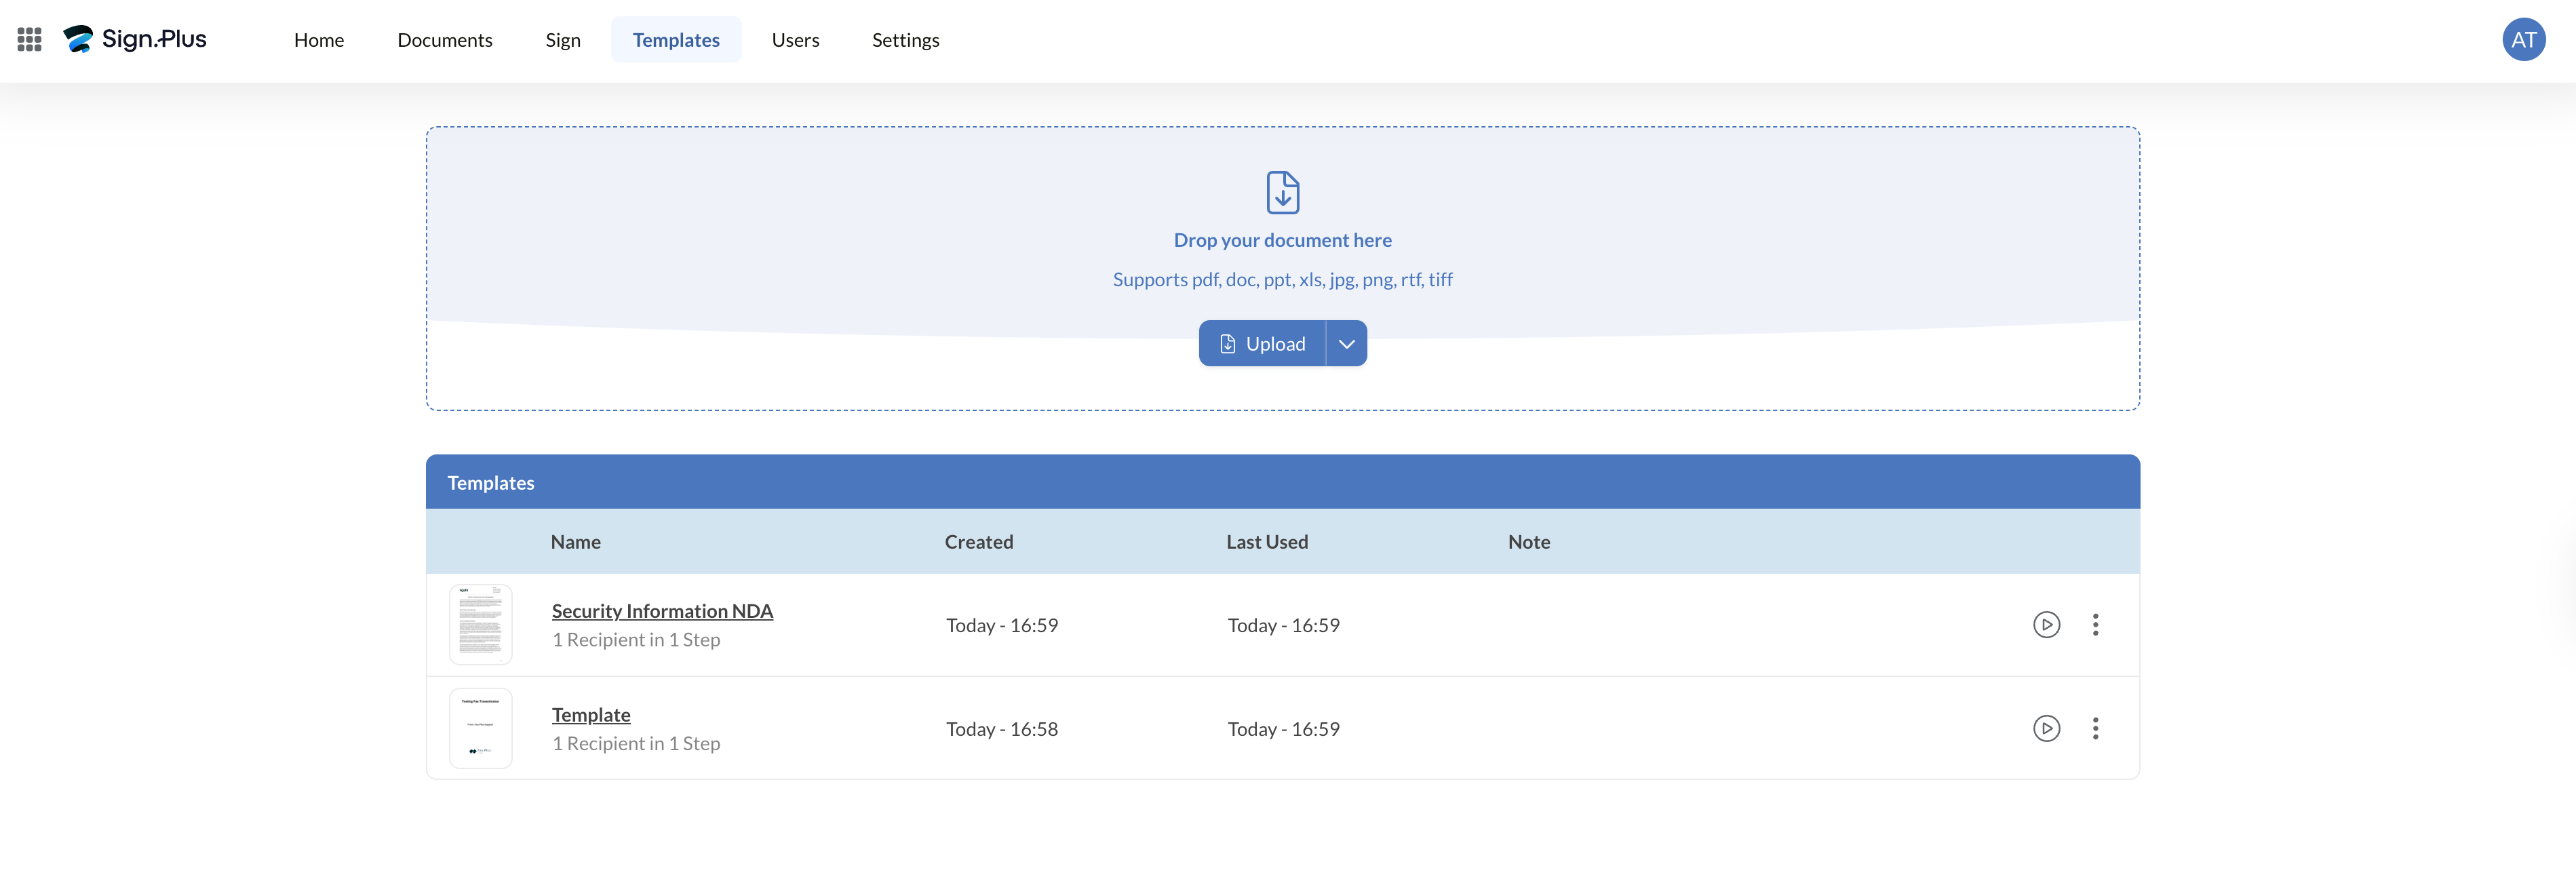Image resolution: width=2576 pixels, height=879 pixels.
Task: Click the Sign.Plus logo
Action: coord(135,39)
